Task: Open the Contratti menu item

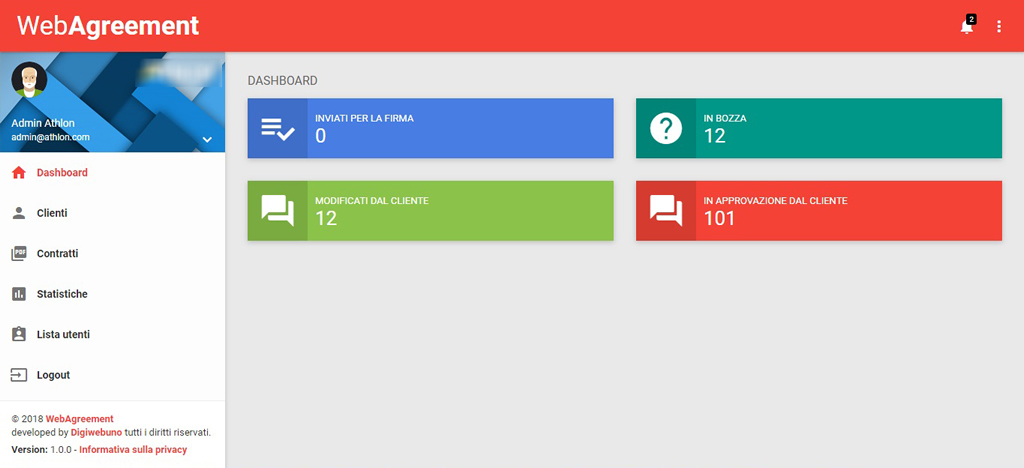Action: click(57, 254)
